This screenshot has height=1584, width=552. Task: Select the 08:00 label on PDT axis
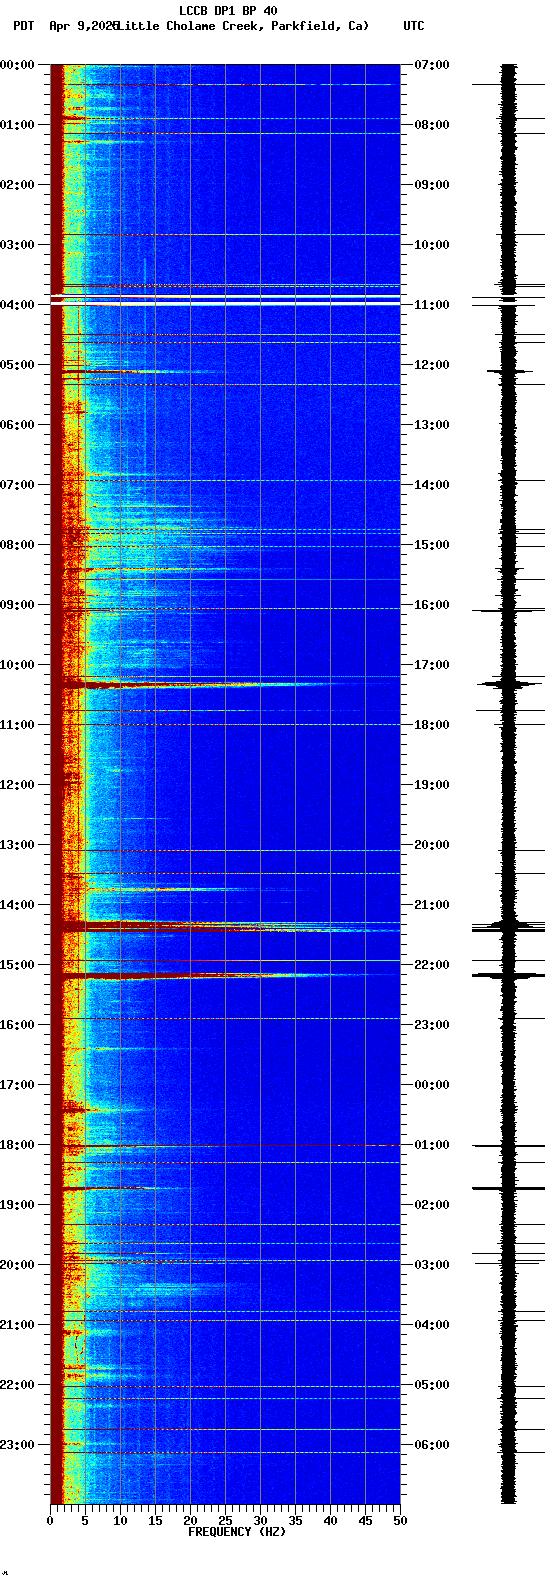click(x=17, y=545)
